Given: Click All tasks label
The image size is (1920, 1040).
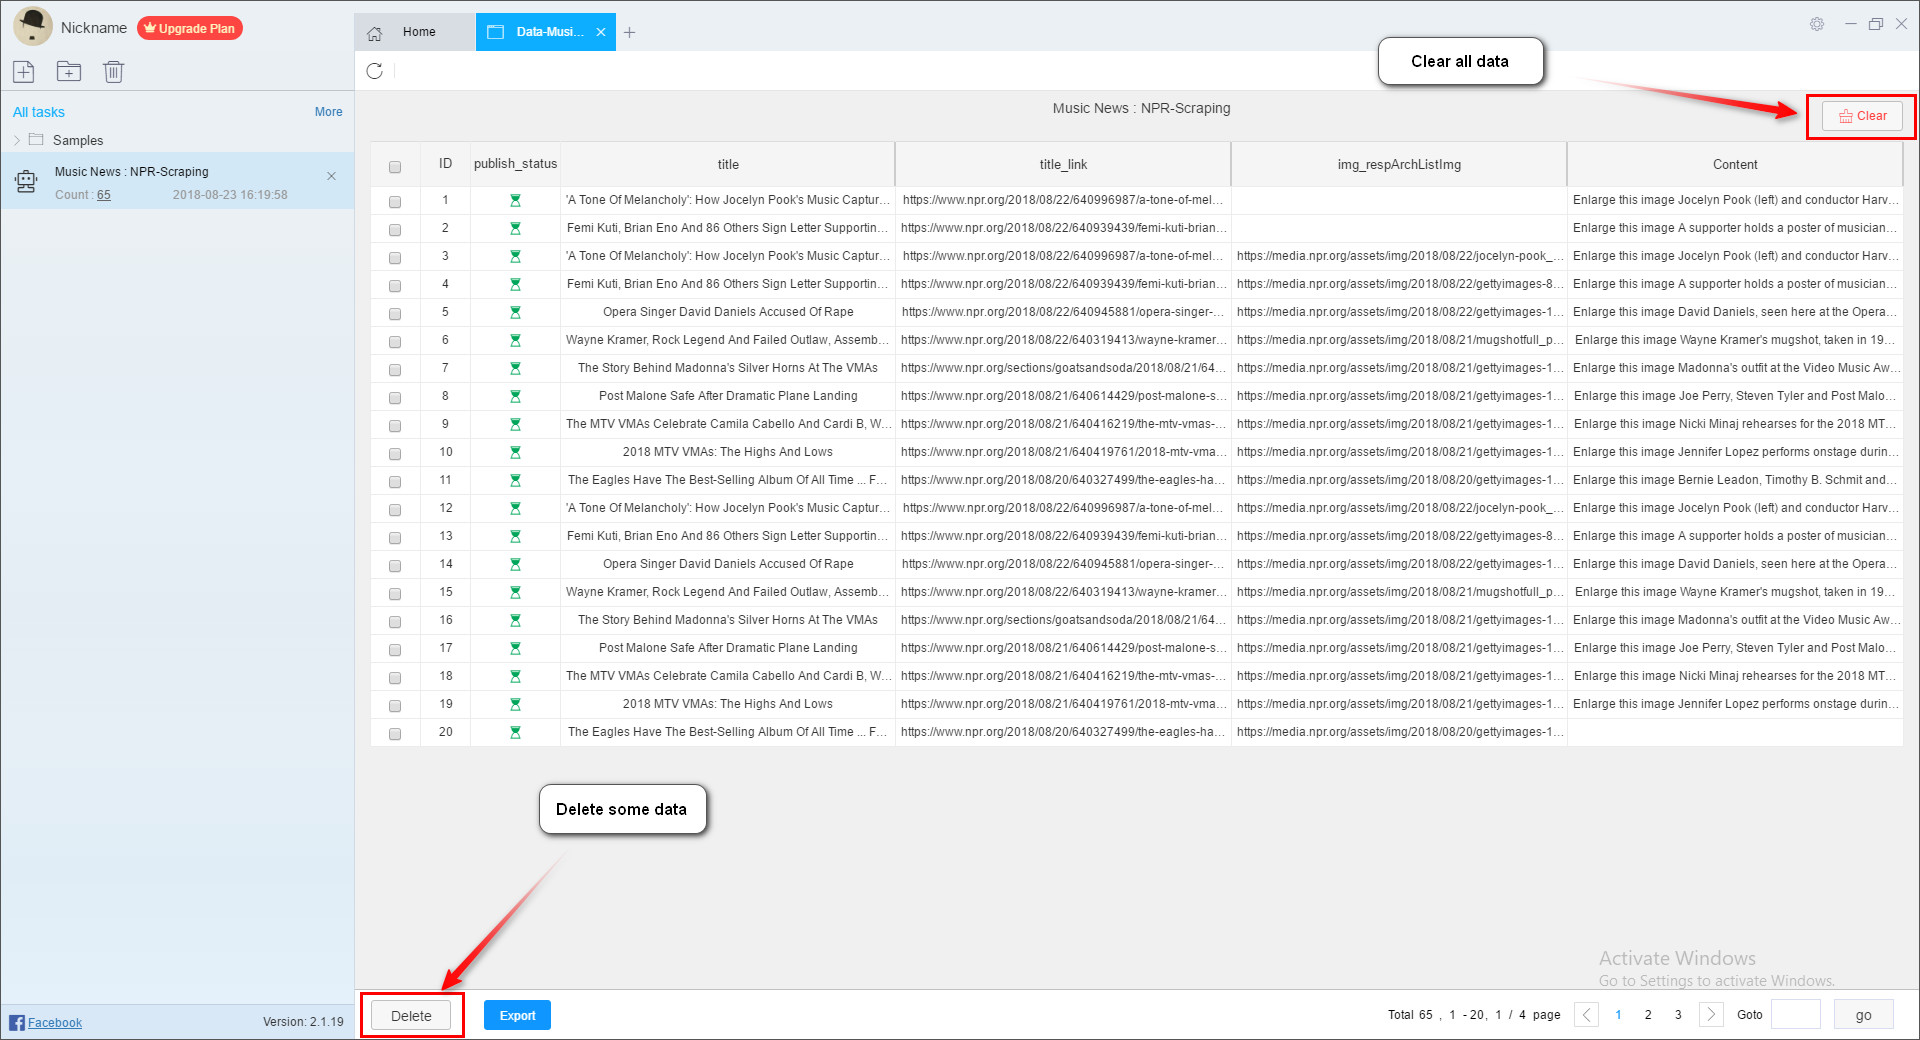Looking at the screenshot, I should tap(39, 112).
